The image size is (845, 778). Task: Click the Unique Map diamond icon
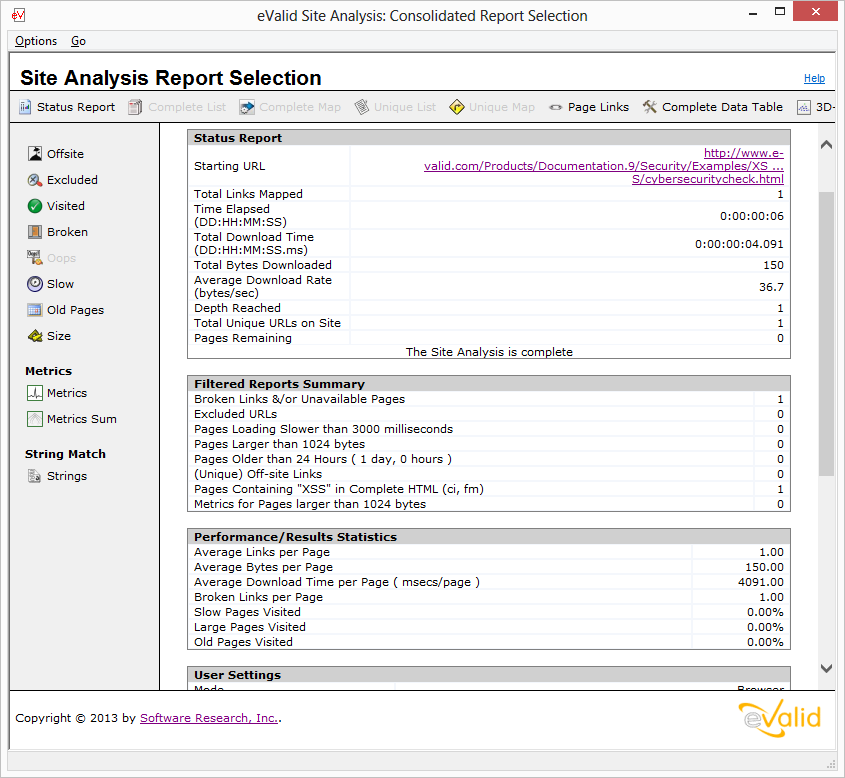click(456, 107)
